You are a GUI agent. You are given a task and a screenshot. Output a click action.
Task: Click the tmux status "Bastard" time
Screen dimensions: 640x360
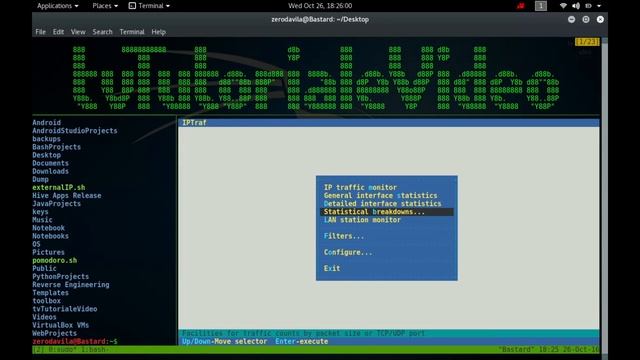pos(549,349)
